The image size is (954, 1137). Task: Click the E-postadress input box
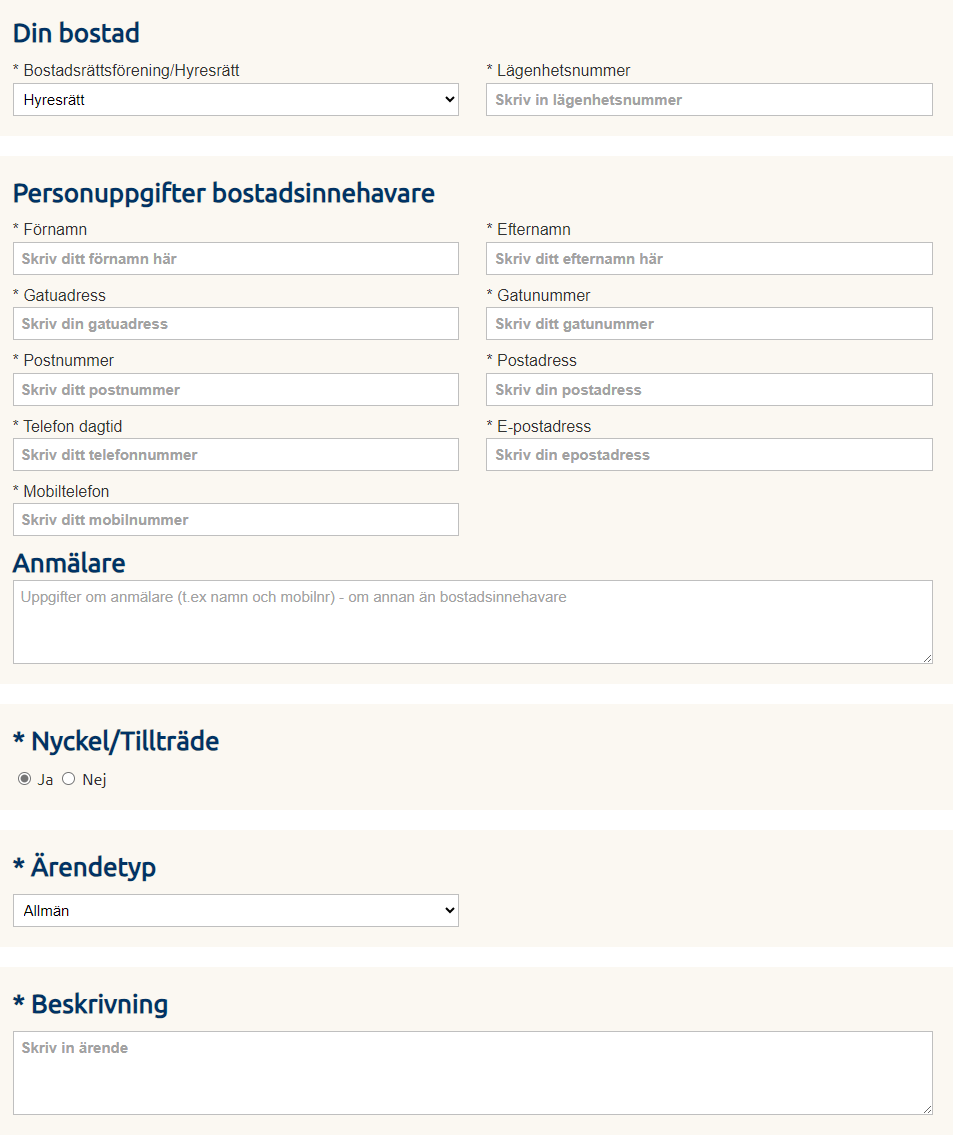pyautogui.click(x=709, y=454)
